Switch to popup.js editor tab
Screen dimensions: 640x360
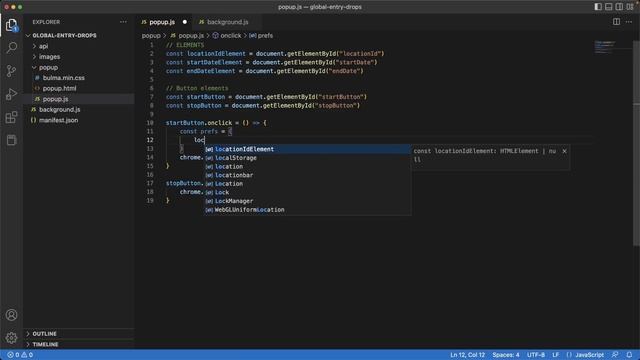click(162, 22)
